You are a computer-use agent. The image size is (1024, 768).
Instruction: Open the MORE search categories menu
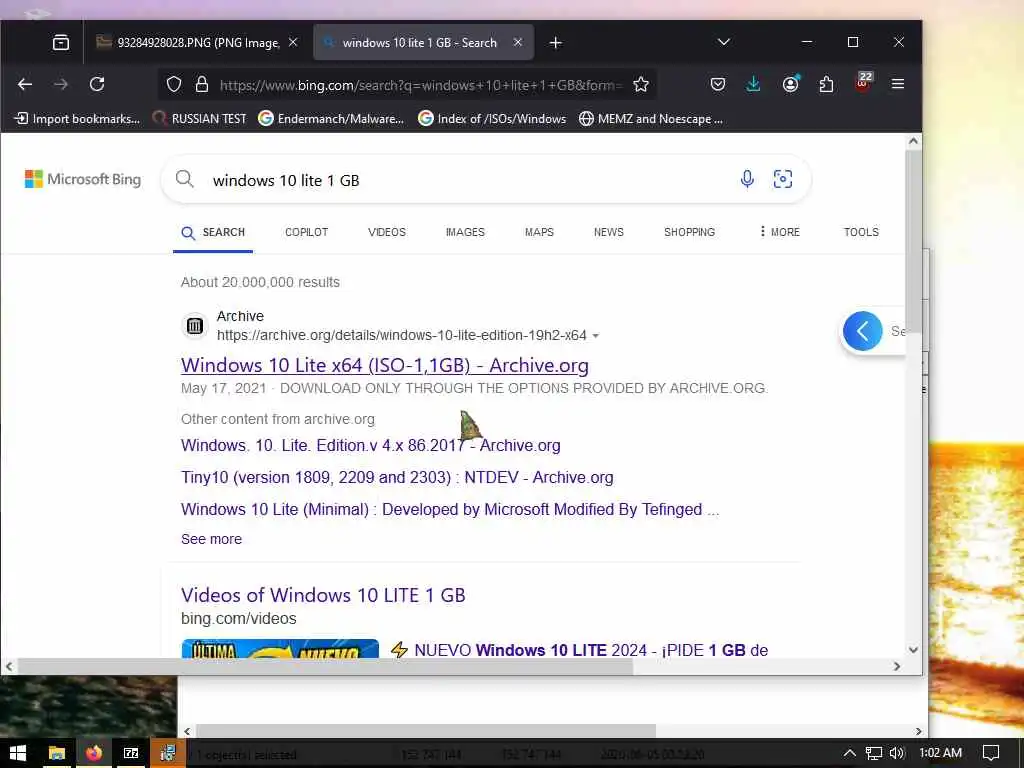coord(780,232)
